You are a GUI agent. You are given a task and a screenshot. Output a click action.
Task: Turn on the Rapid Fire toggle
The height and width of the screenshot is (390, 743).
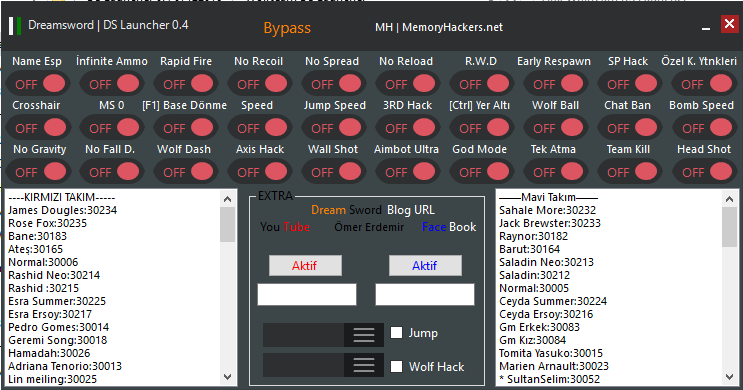click(186, 84)
